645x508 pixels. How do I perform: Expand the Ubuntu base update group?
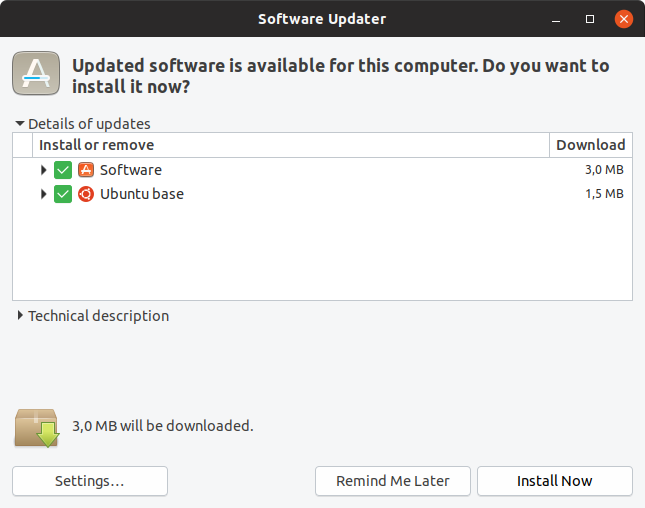click(44, 194)
